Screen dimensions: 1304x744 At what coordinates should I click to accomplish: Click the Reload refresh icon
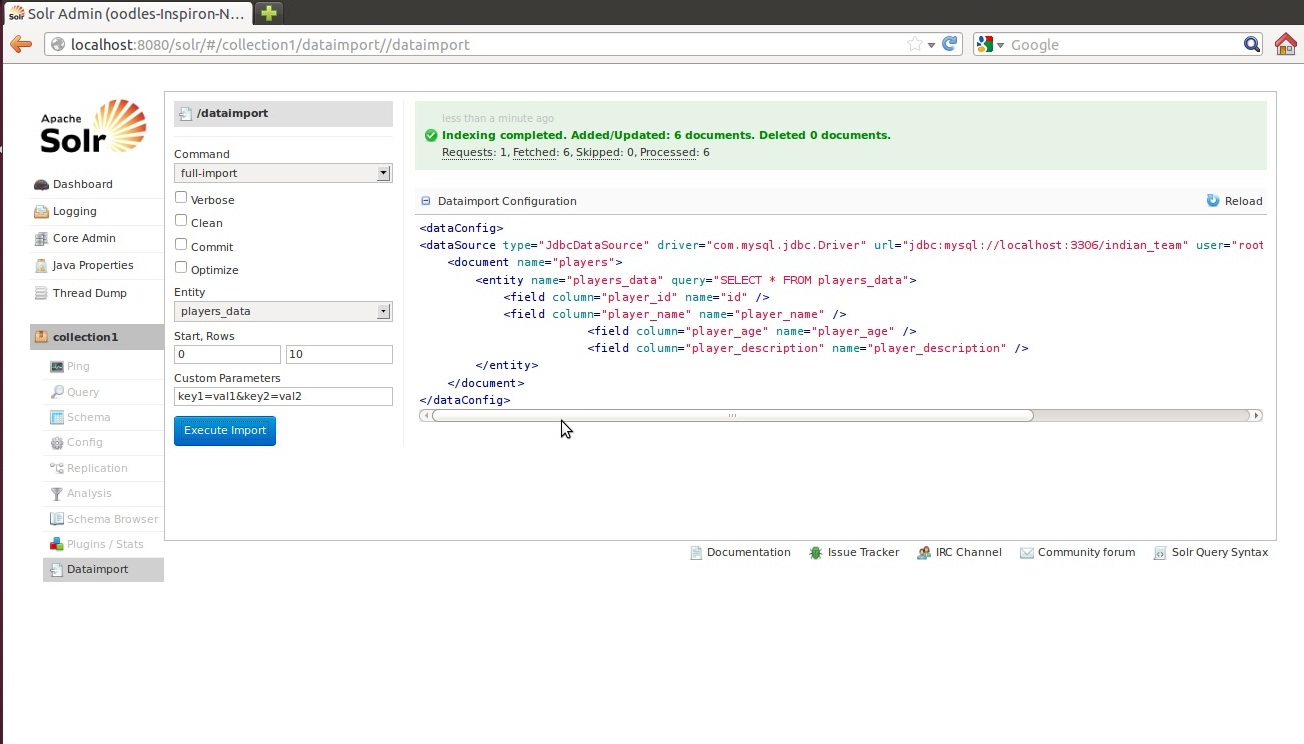coord(1213,201)
